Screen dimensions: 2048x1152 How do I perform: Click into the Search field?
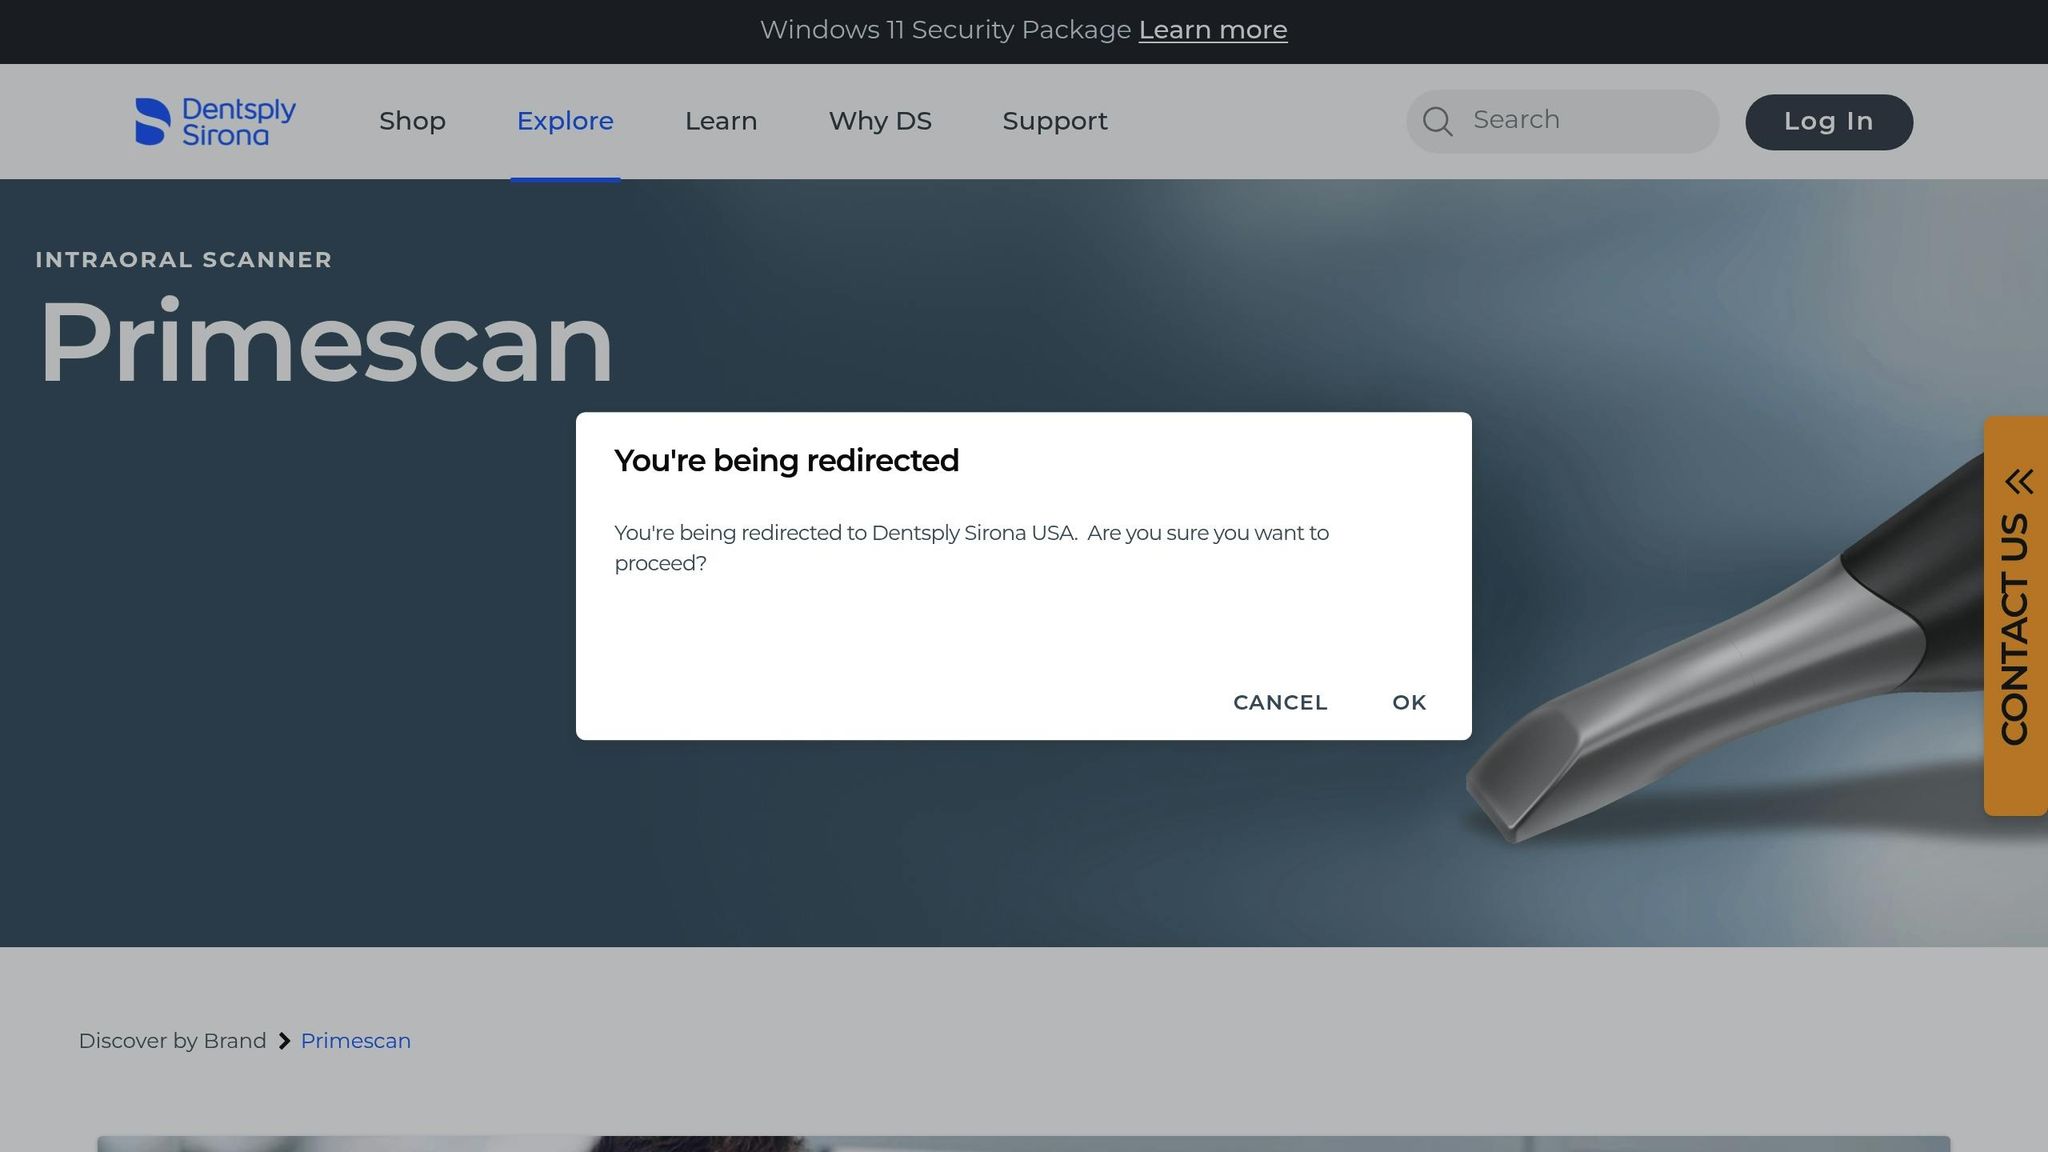(1563, 121)
